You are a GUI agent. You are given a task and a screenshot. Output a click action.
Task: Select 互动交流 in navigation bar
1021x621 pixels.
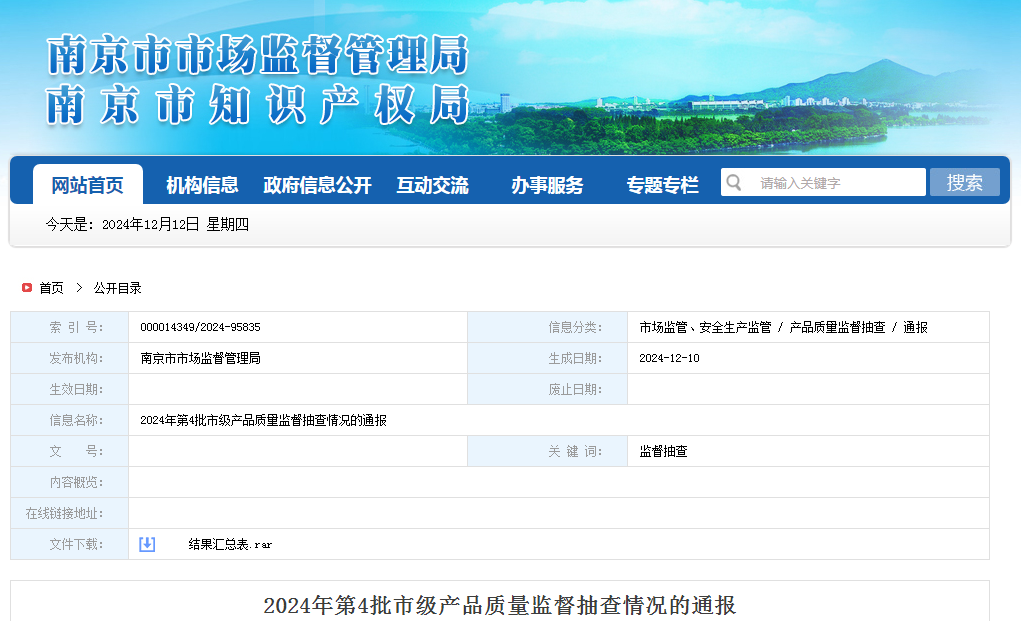click(x=432, y=185)
